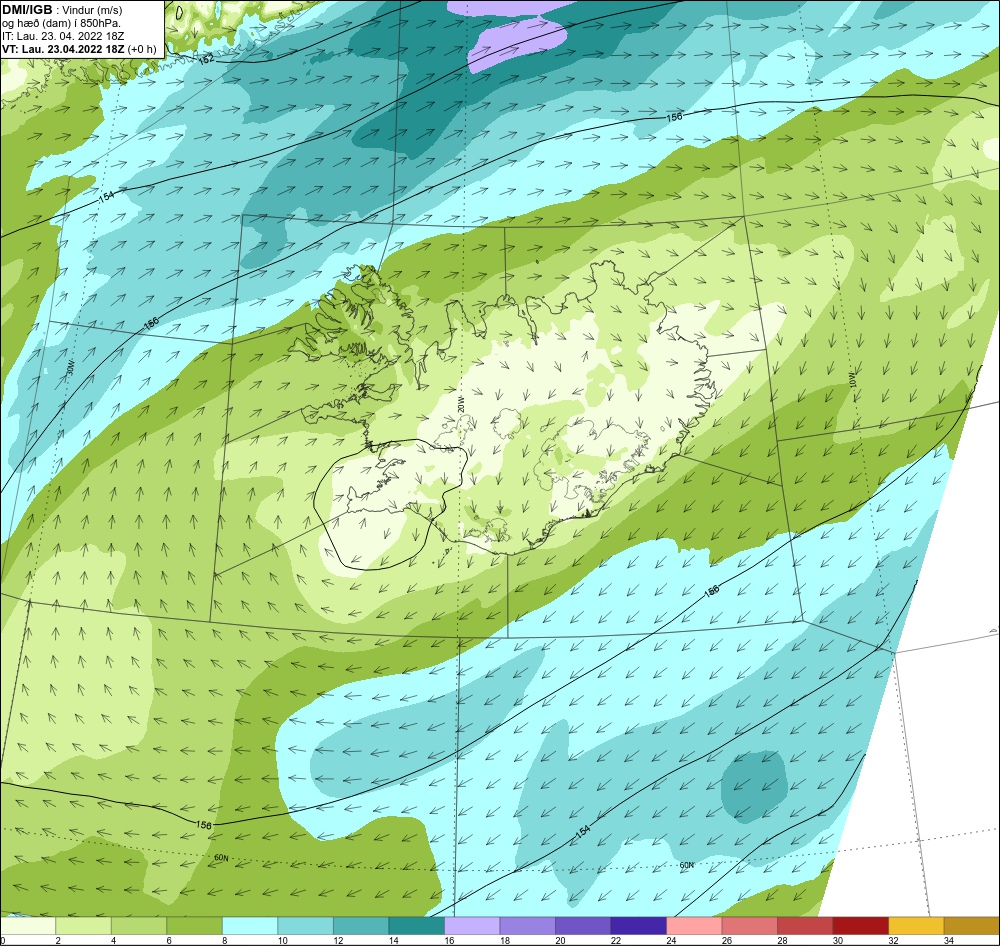Choose the 12–14 m/s teal legend swatch

coord(361,926)
